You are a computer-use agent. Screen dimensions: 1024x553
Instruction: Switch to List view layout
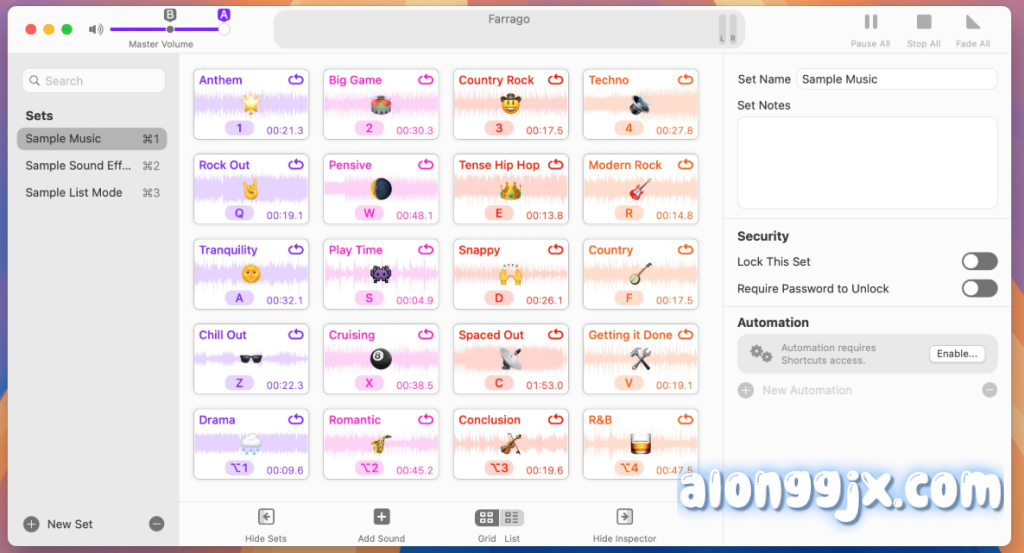click(x=512, y=518)
